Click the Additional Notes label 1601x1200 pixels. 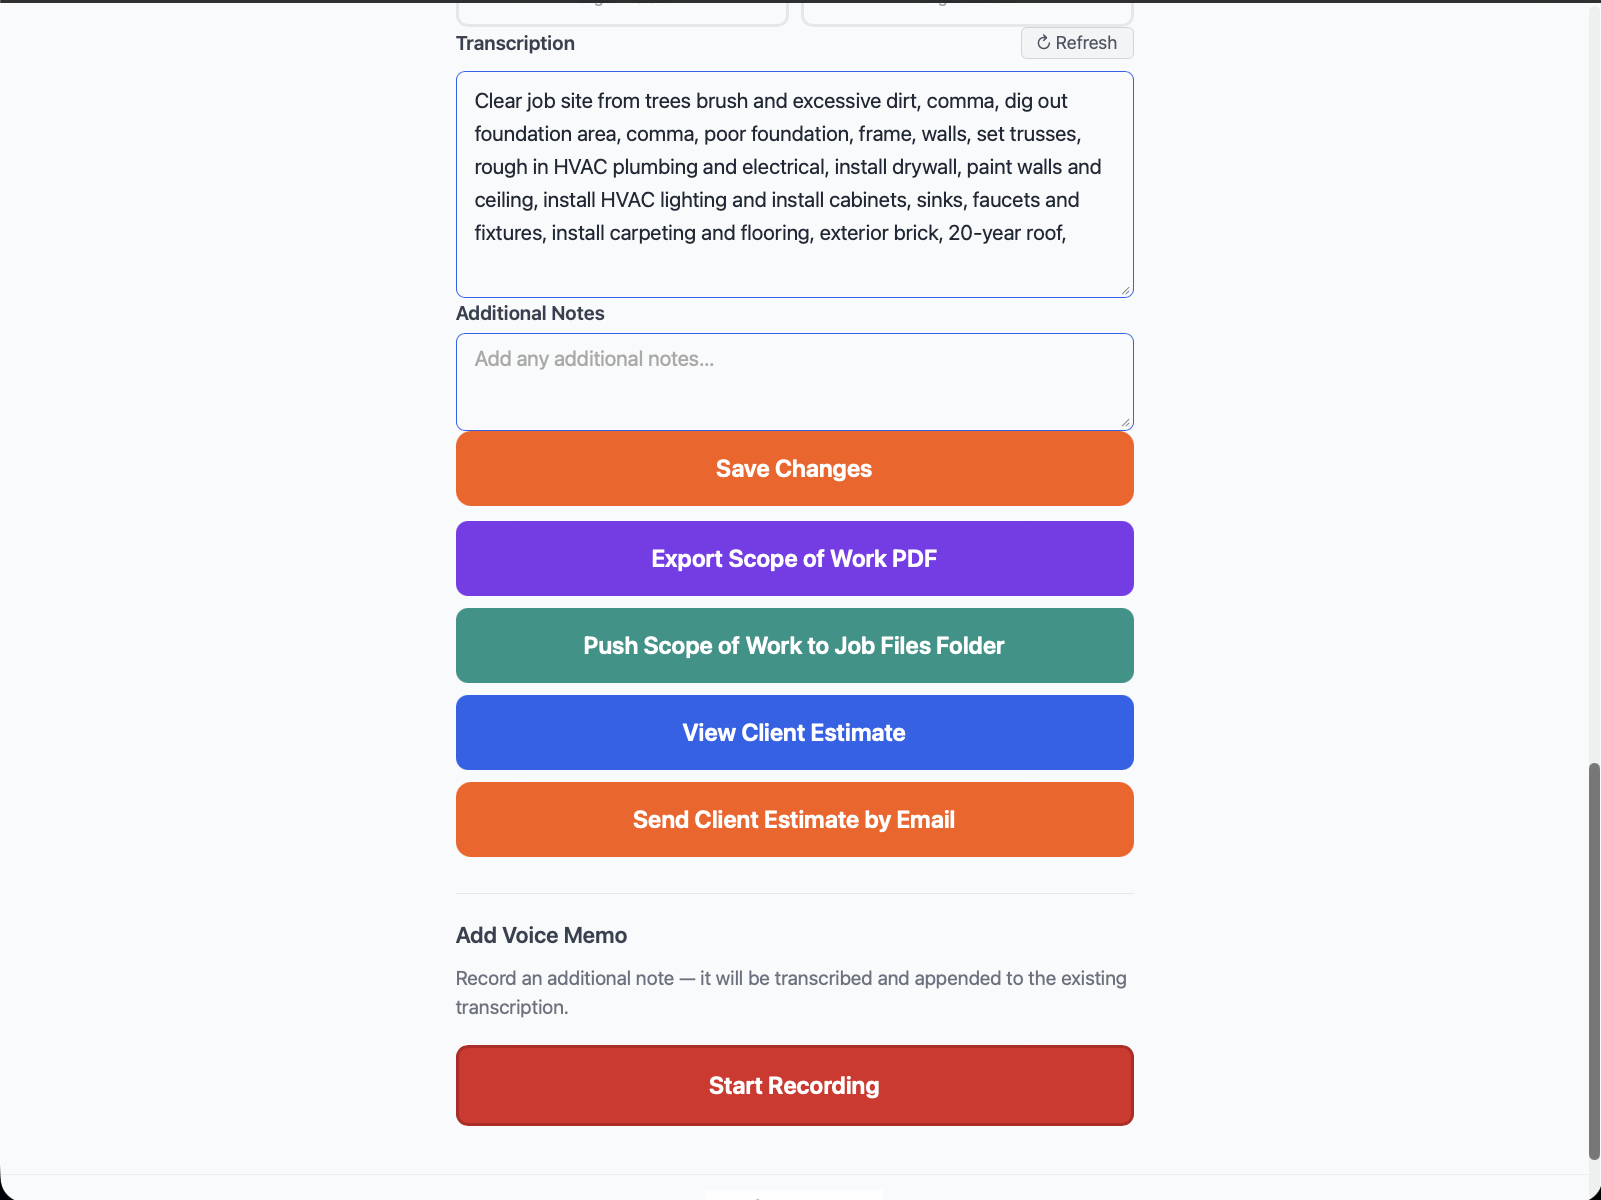[x=530, y=313]
